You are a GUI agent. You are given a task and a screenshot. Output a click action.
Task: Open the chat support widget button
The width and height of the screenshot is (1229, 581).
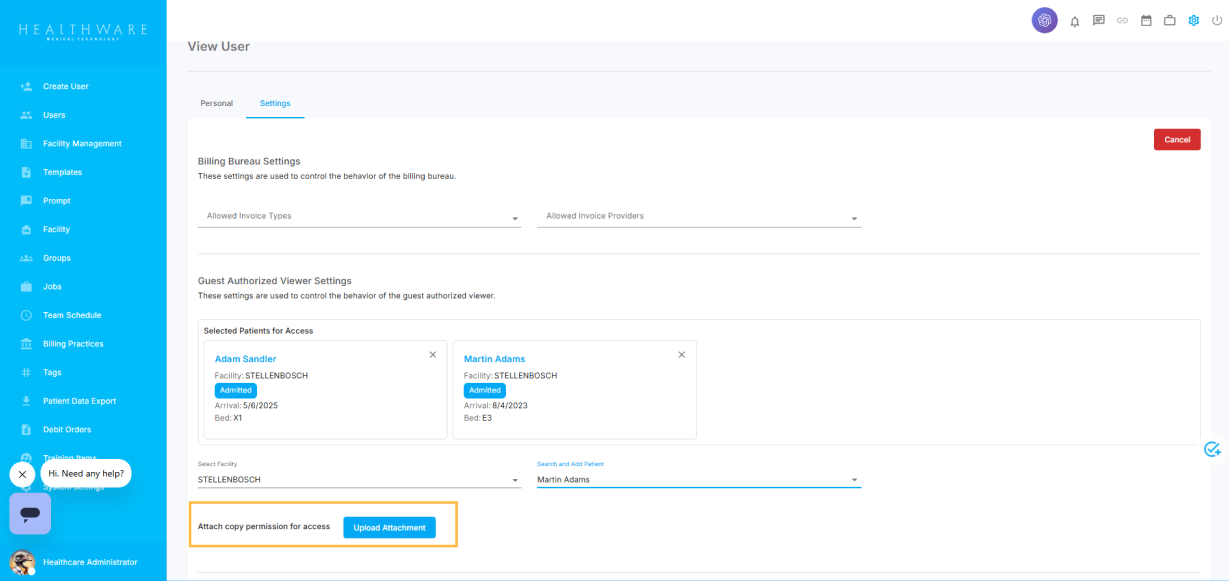pyautogui.click(x=30, y=513)
